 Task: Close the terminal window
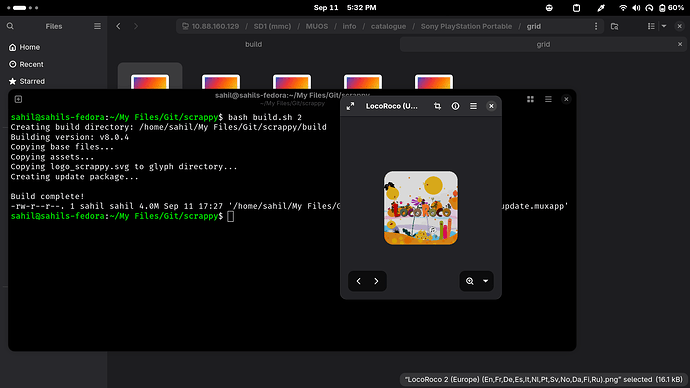coord(566,99)
